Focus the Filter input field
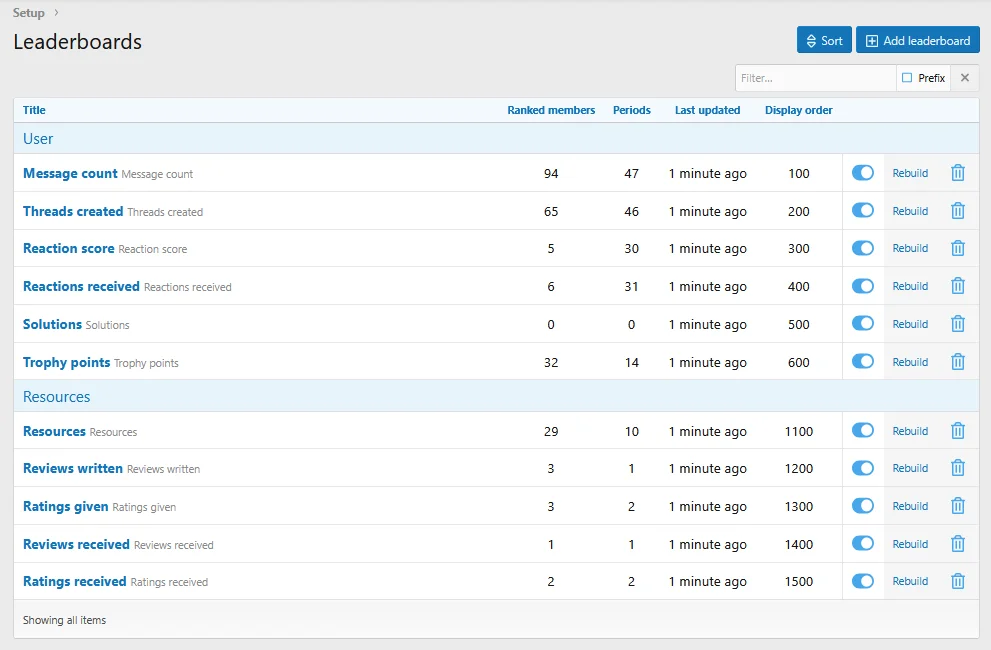991x650 pixels. point(815,78)
